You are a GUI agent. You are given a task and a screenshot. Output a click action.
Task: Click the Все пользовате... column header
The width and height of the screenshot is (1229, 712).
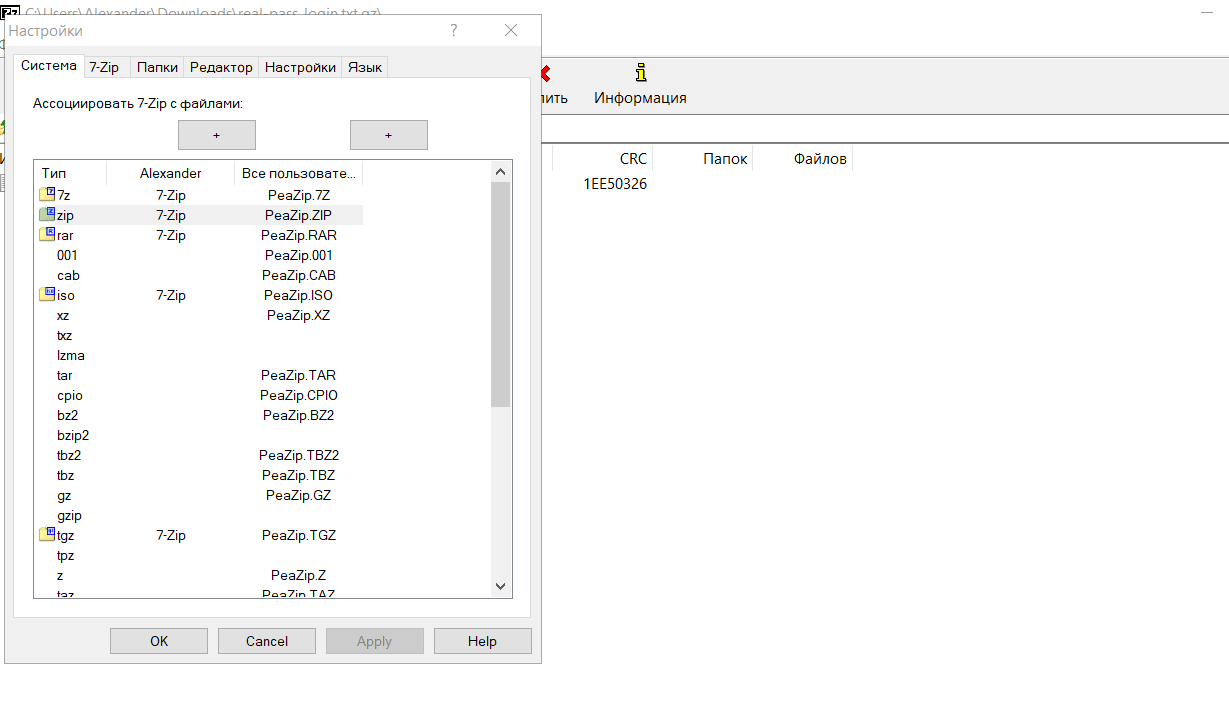[x=298, y=173]
